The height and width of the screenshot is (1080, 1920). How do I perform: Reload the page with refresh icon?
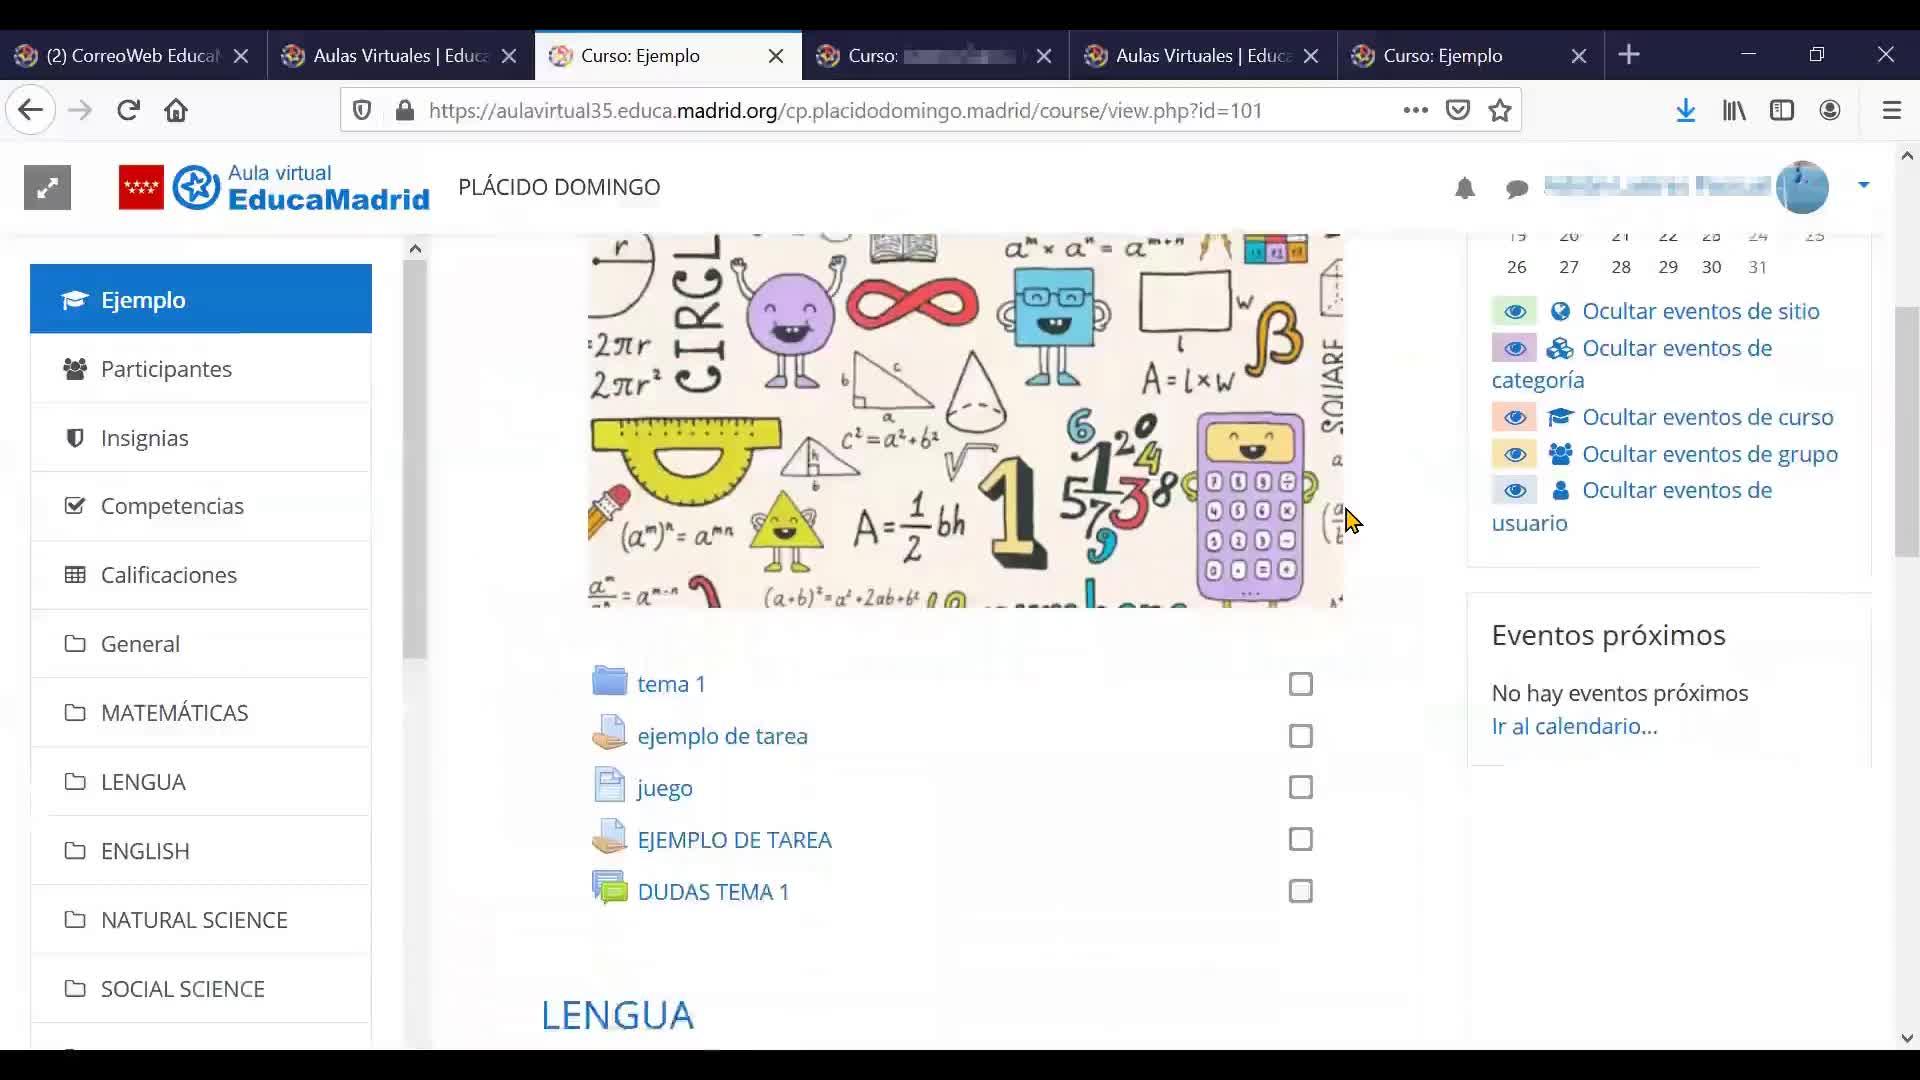tap(128, 110)
